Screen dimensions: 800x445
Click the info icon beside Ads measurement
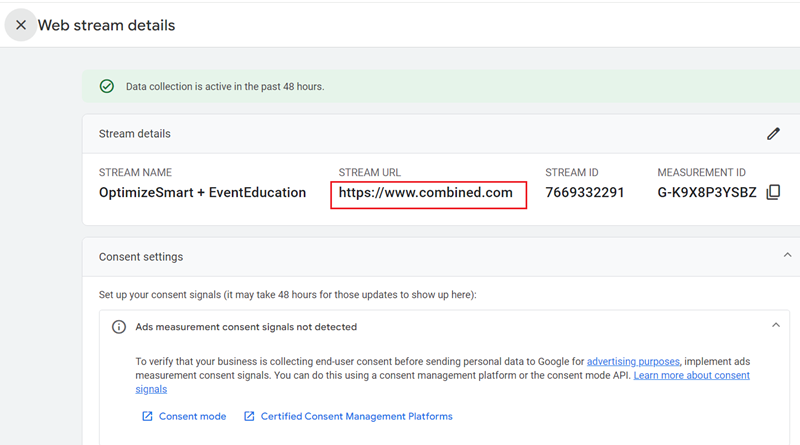pyautogui.click(x=119, y=327)
